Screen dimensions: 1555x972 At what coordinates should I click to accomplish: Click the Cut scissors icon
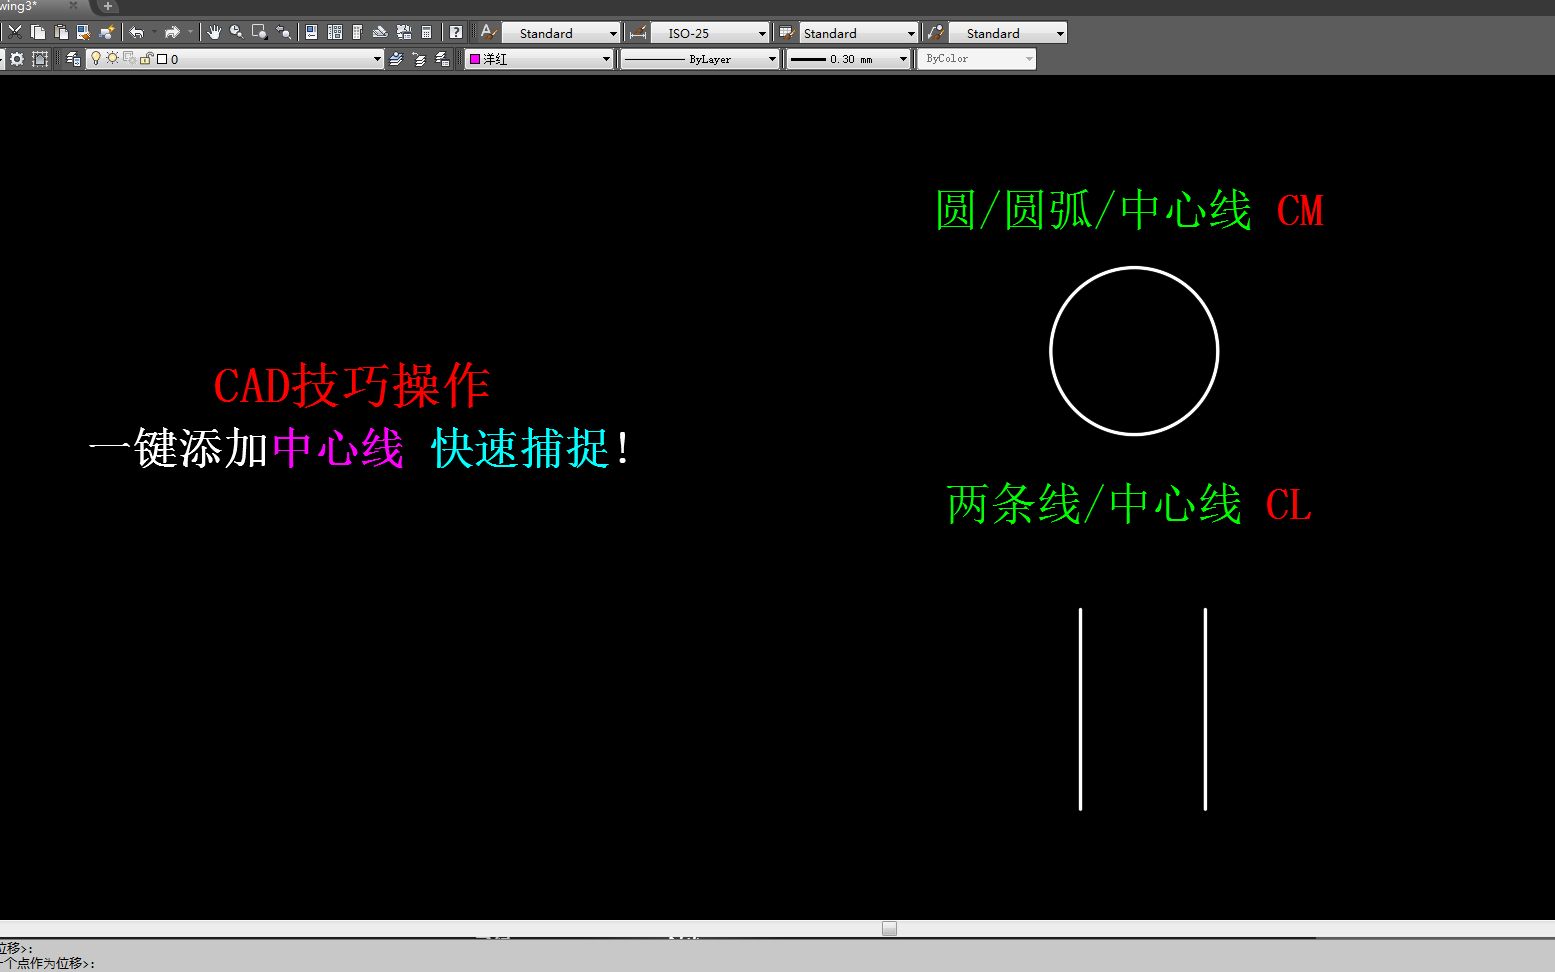[x=15, y=32]
